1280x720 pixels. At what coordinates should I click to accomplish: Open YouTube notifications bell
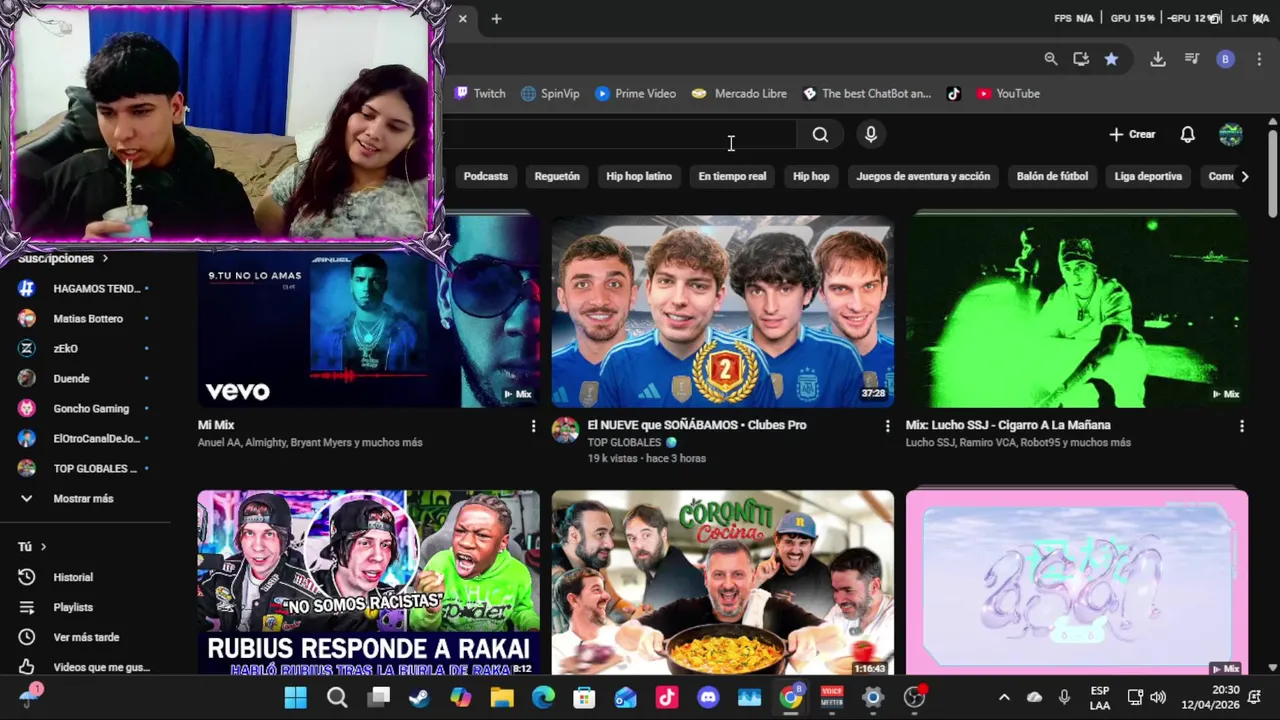(x=1187, y=134)
